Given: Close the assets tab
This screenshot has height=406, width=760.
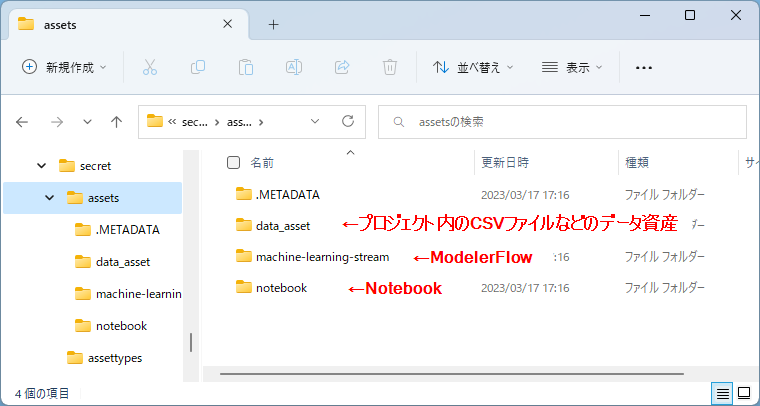Looking at the screenshot, I should point(227,24).
